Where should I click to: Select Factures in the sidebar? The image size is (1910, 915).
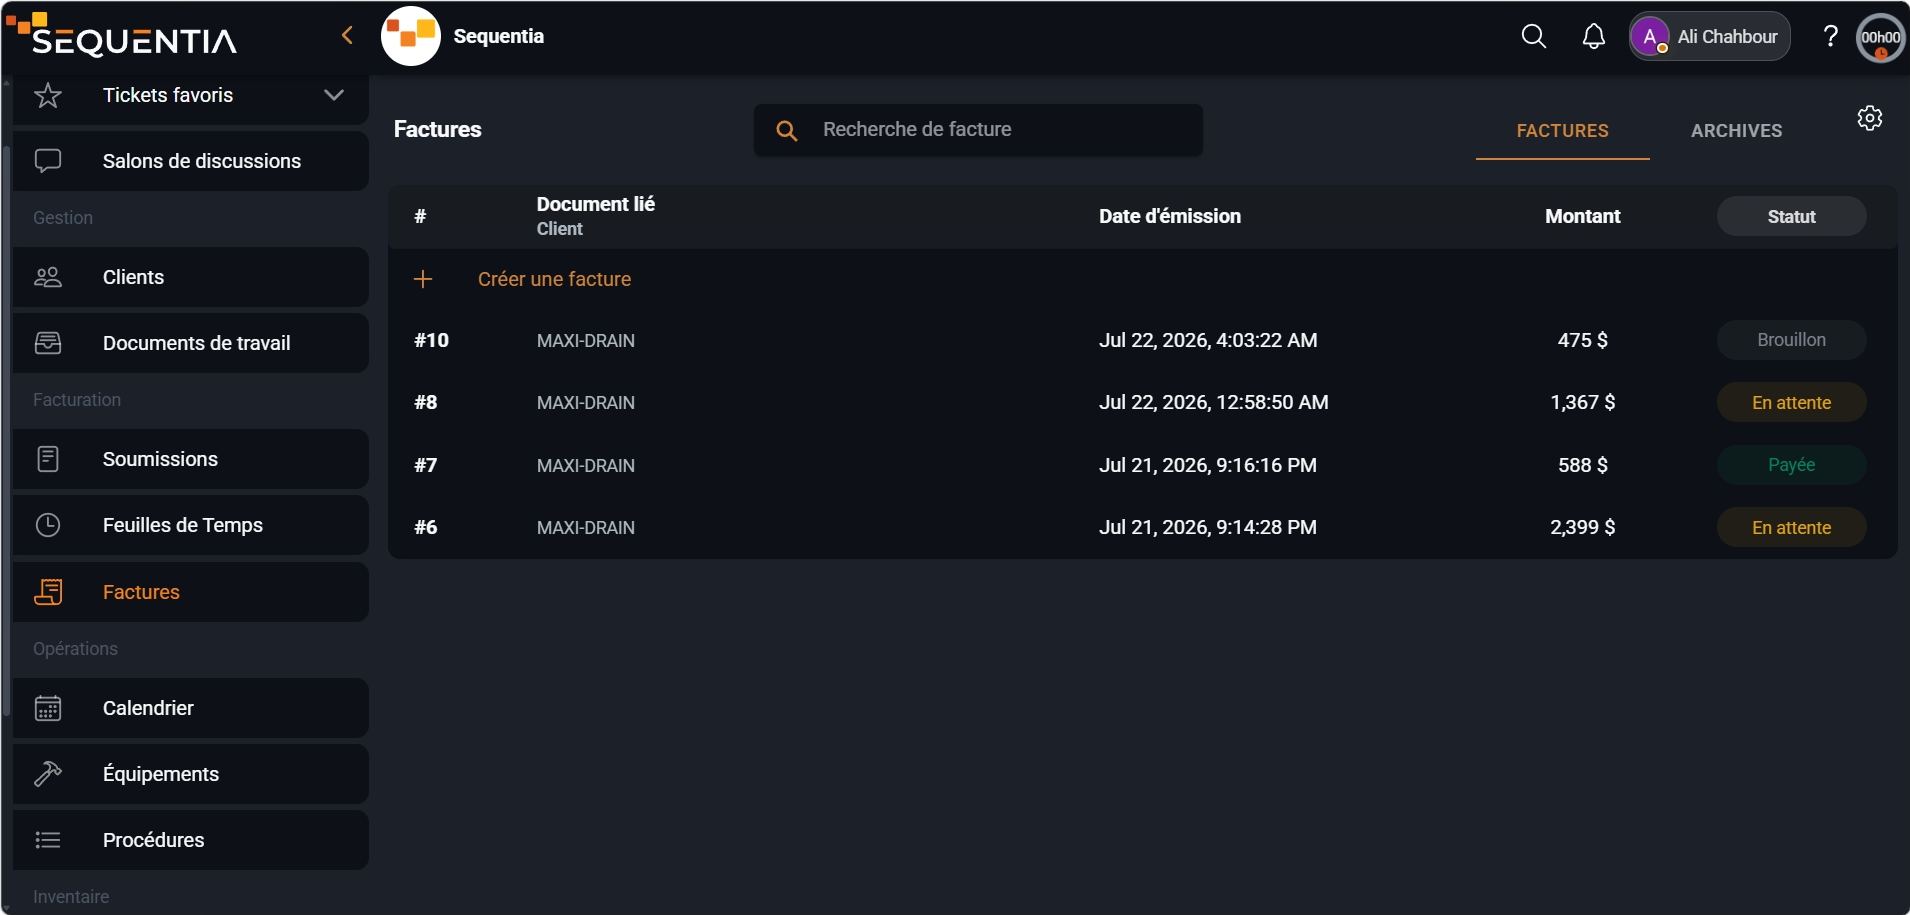click(x=191, y=592)
